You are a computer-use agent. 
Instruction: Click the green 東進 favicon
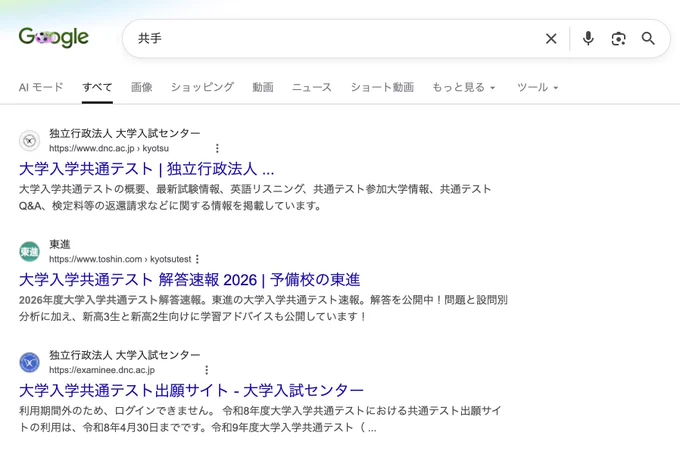tap(29, 252)
